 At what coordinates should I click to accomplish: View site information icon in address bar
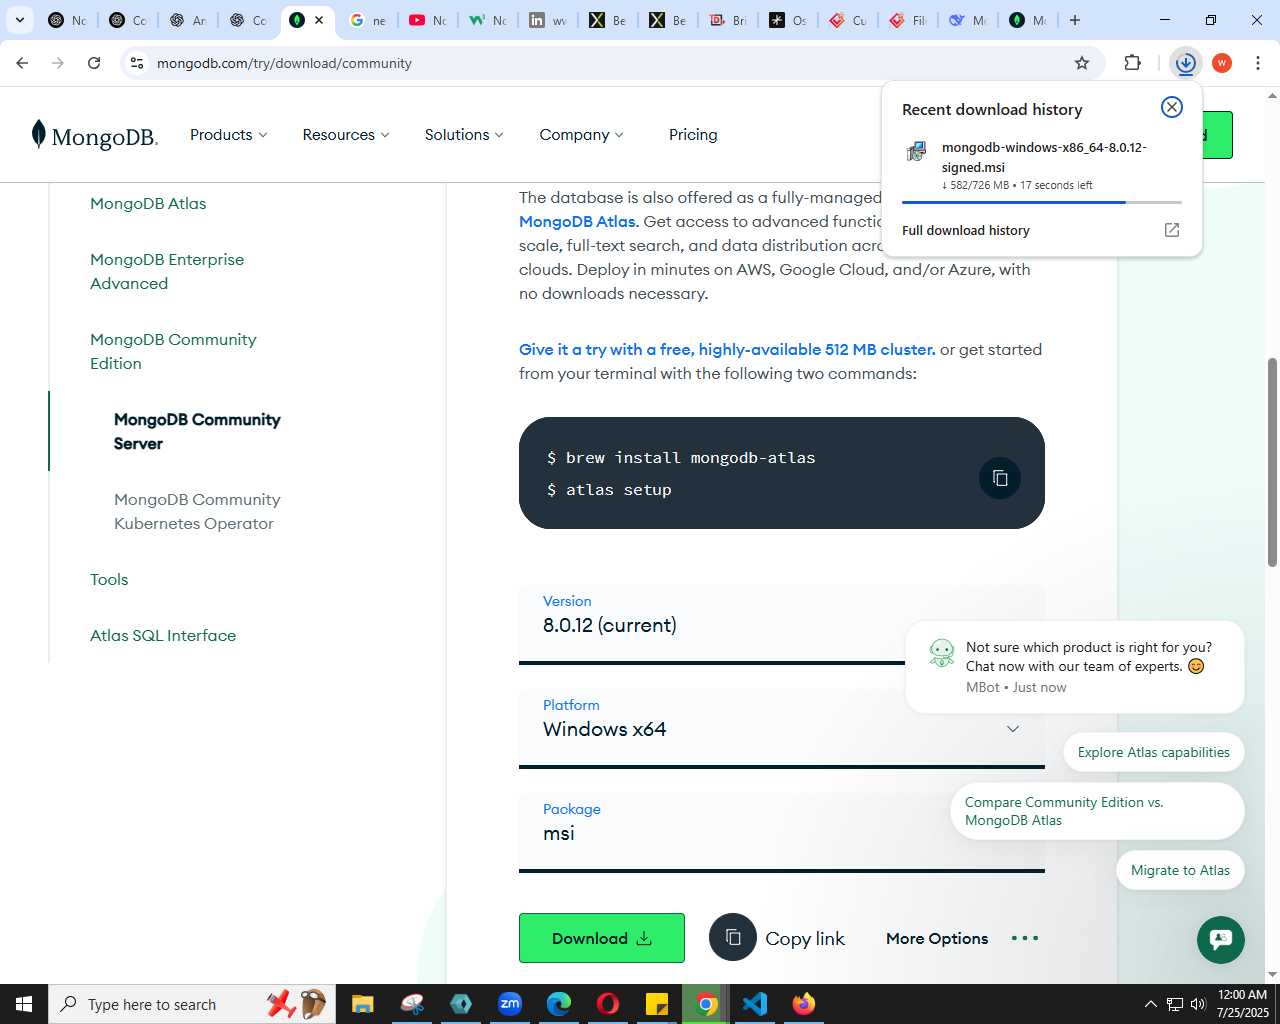(137, 63)
